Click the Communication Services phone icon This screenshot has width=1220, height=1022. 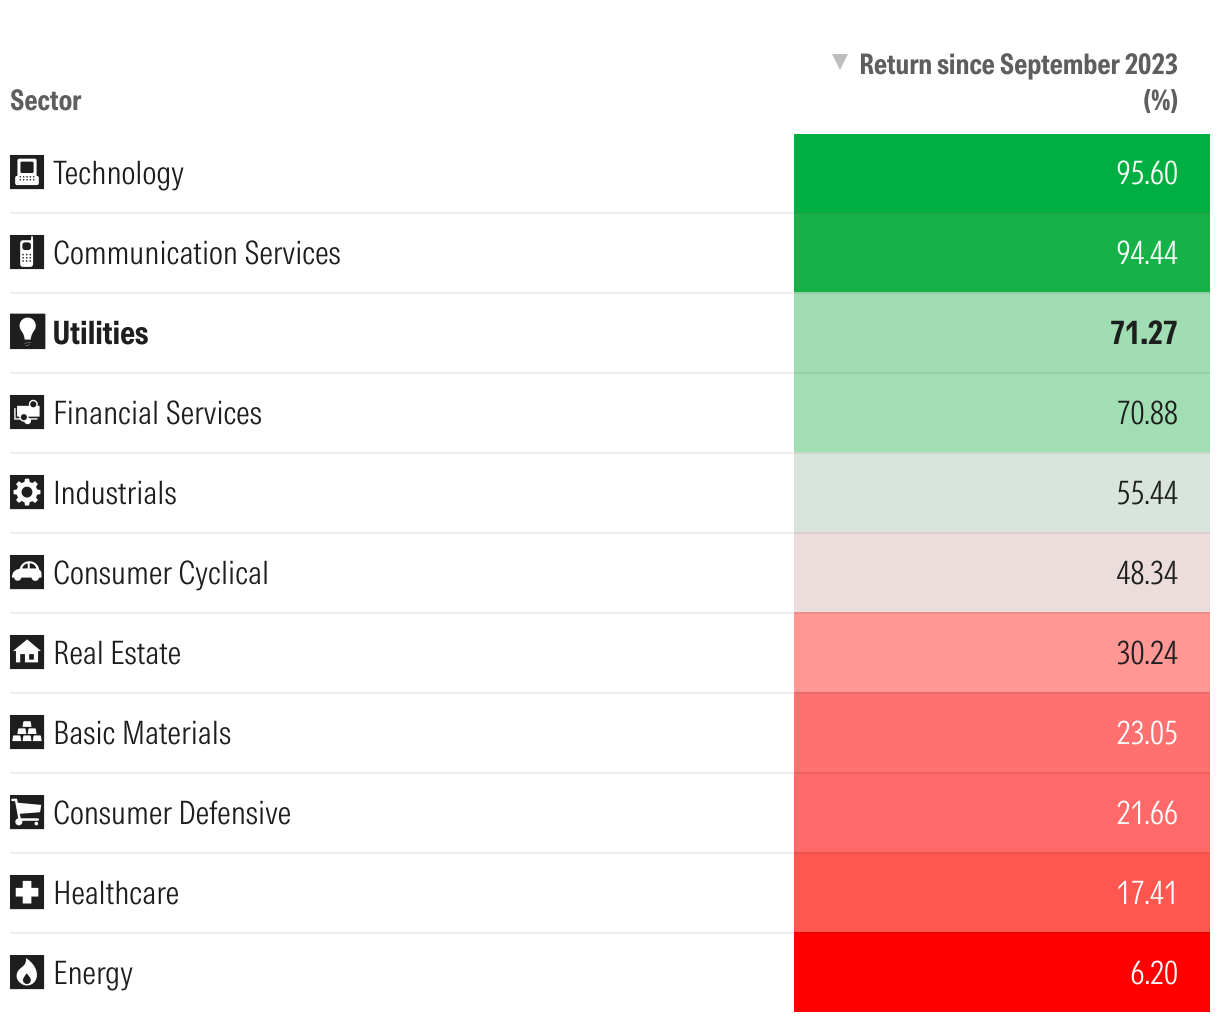point(27,253)
